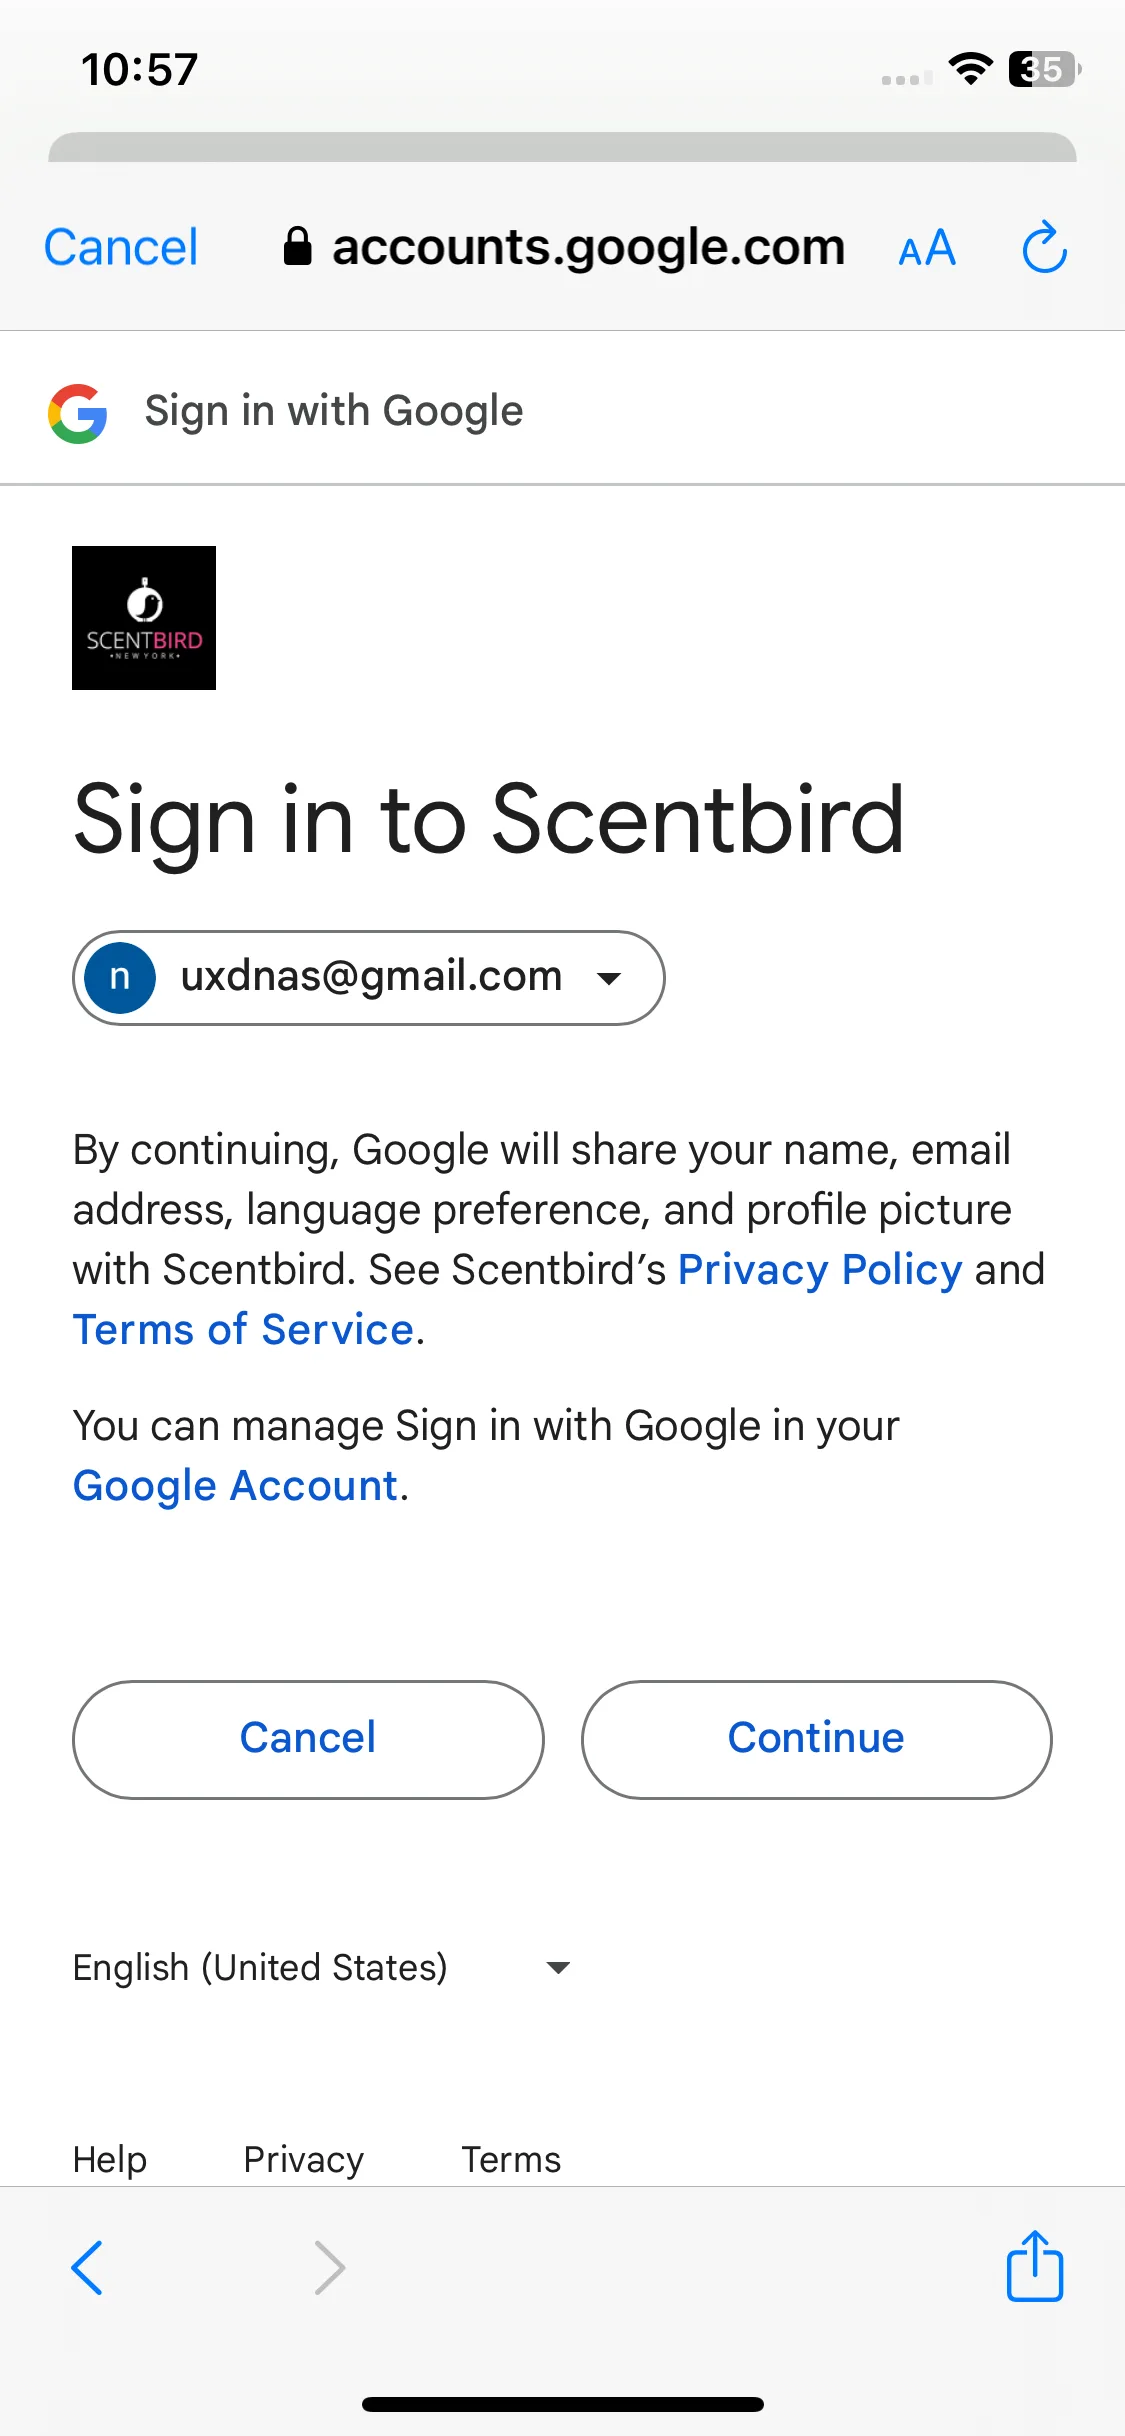Tap the Continue button

(x=816, y=1739)
